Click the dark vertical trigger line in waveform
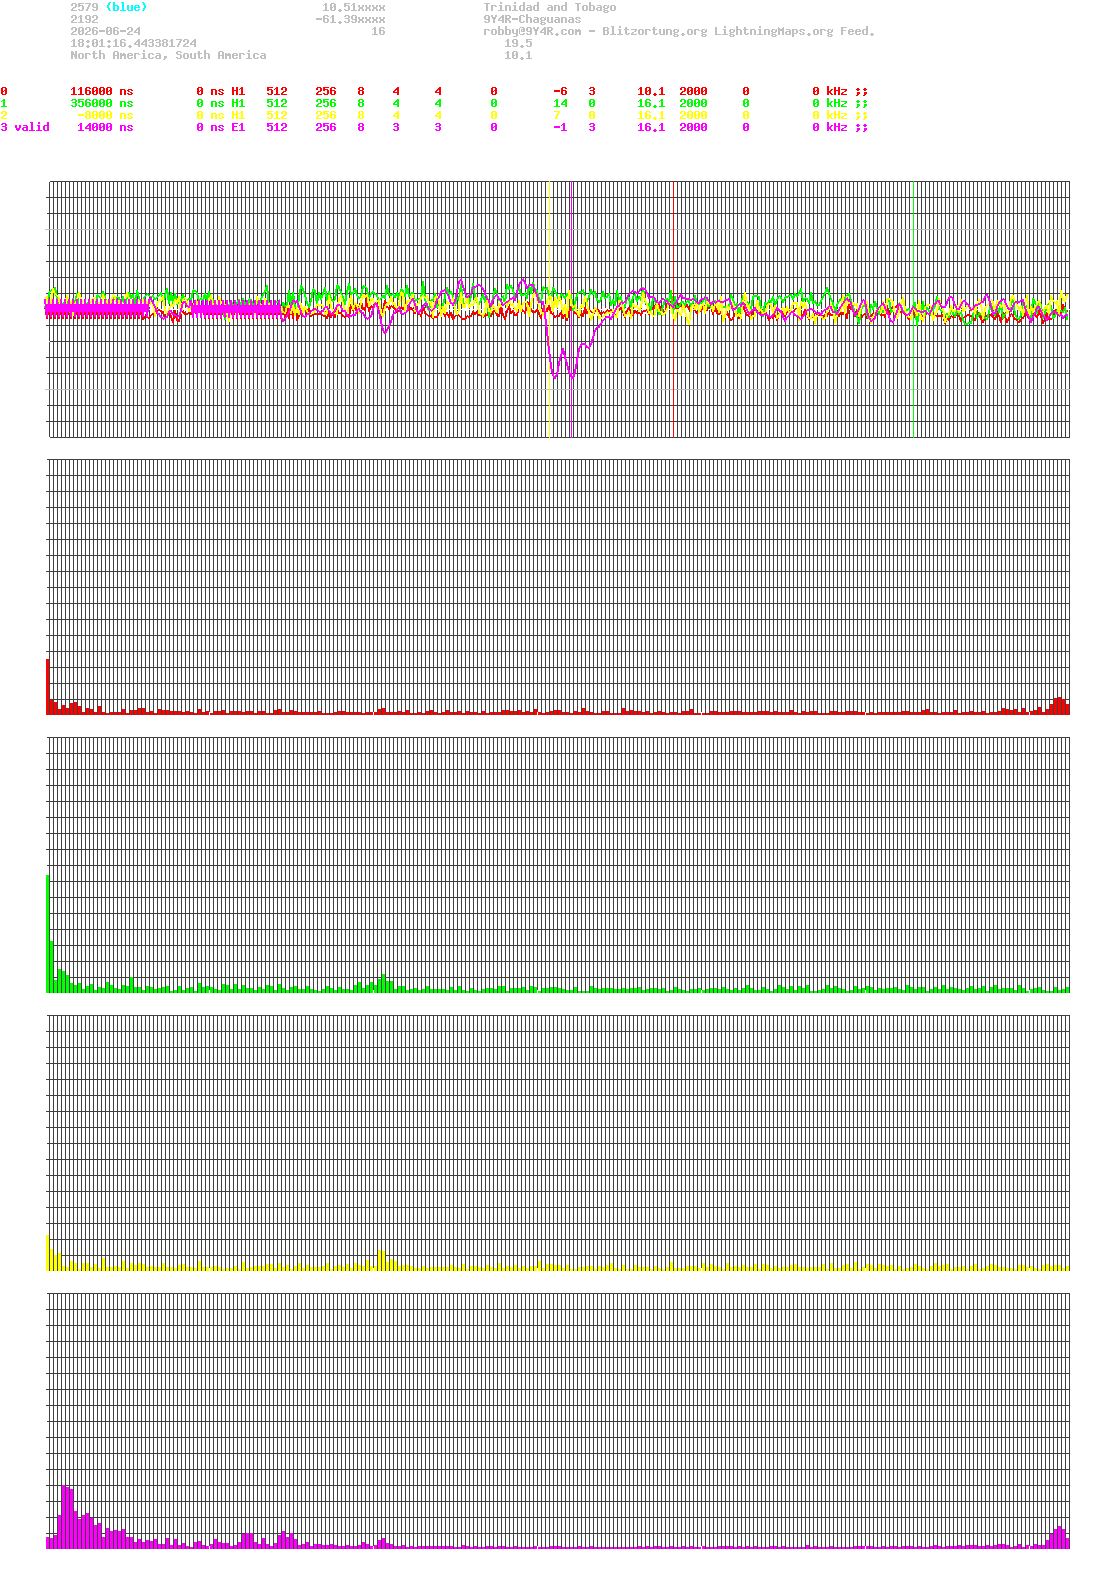The width and height of the screenshot is (1095, 1571). pos(571,309)
